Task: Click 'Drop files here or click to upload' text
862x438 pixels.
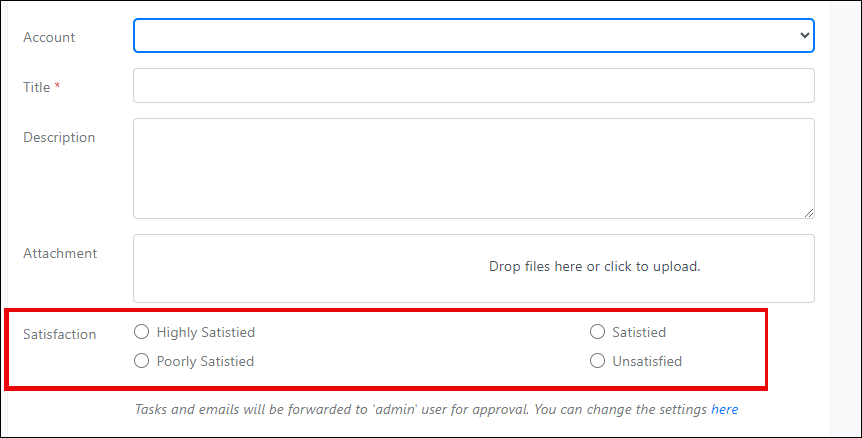Action: pyautogui.click(x=594, y=267)
